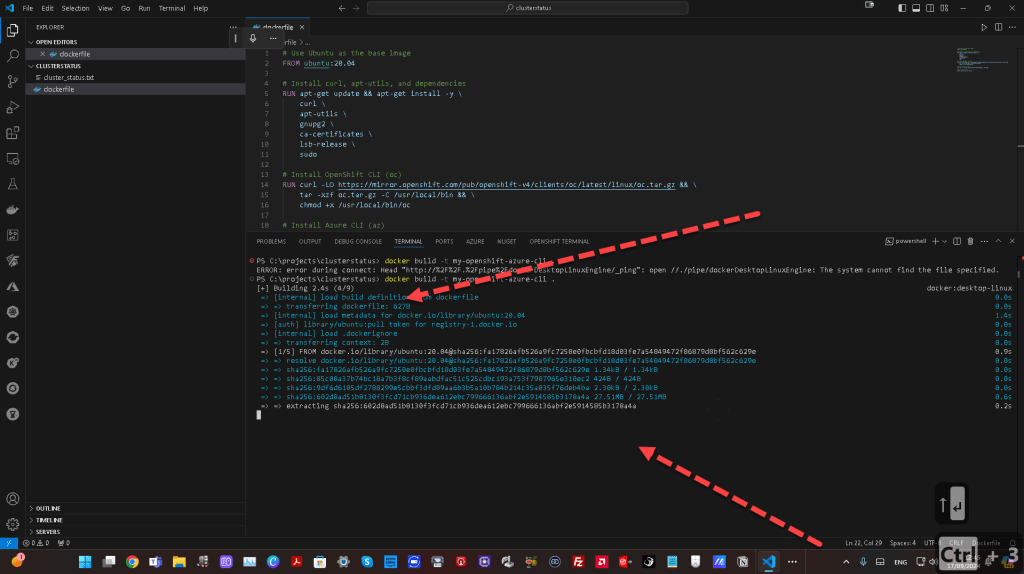
Task: Open the Manage gear menu
Action: click(12, 524)
